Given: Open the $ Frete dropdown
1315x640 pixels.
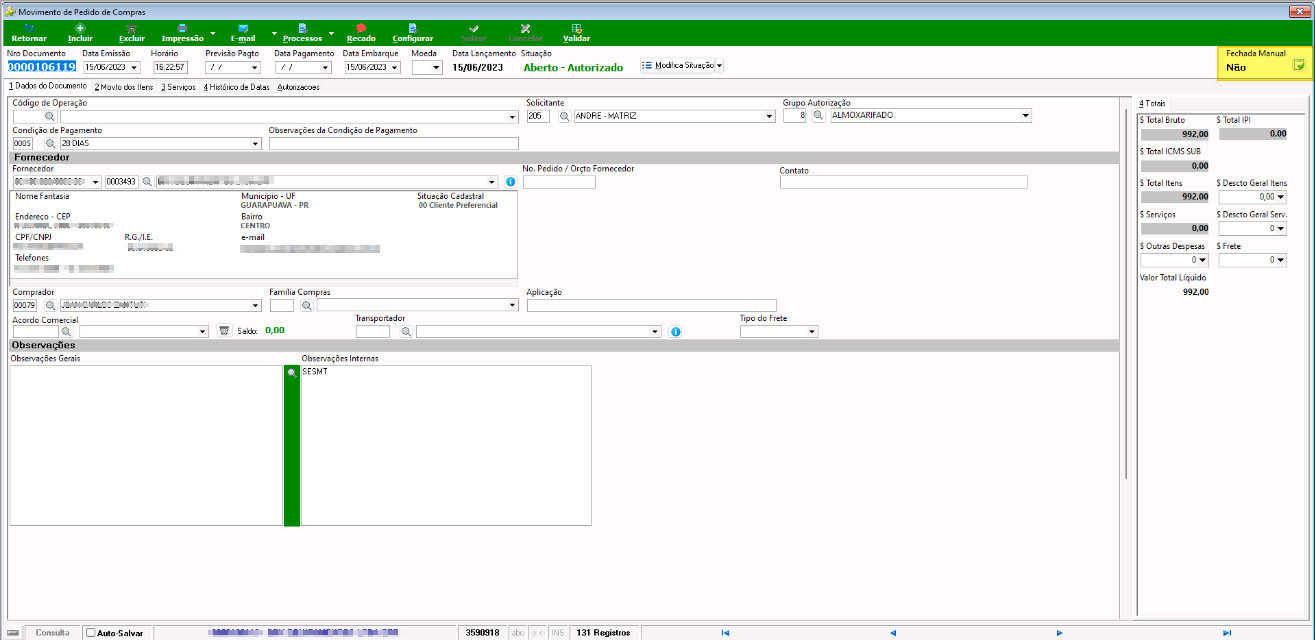Looking at the screenshot, I should [1281, 260].
